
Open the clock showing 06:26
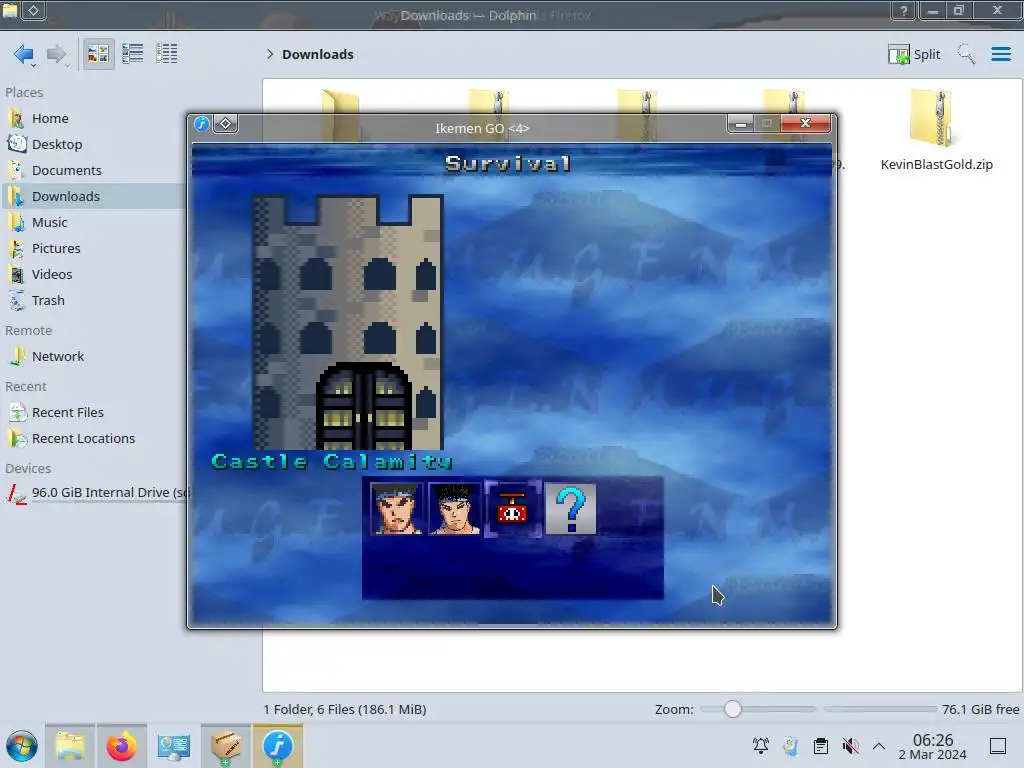(x=933, y=746)
